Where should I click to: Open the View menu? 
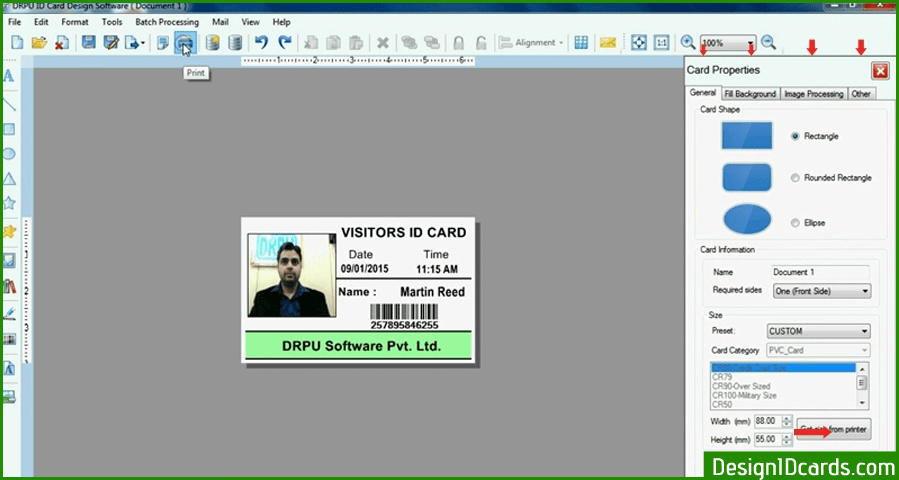(251, 22)
